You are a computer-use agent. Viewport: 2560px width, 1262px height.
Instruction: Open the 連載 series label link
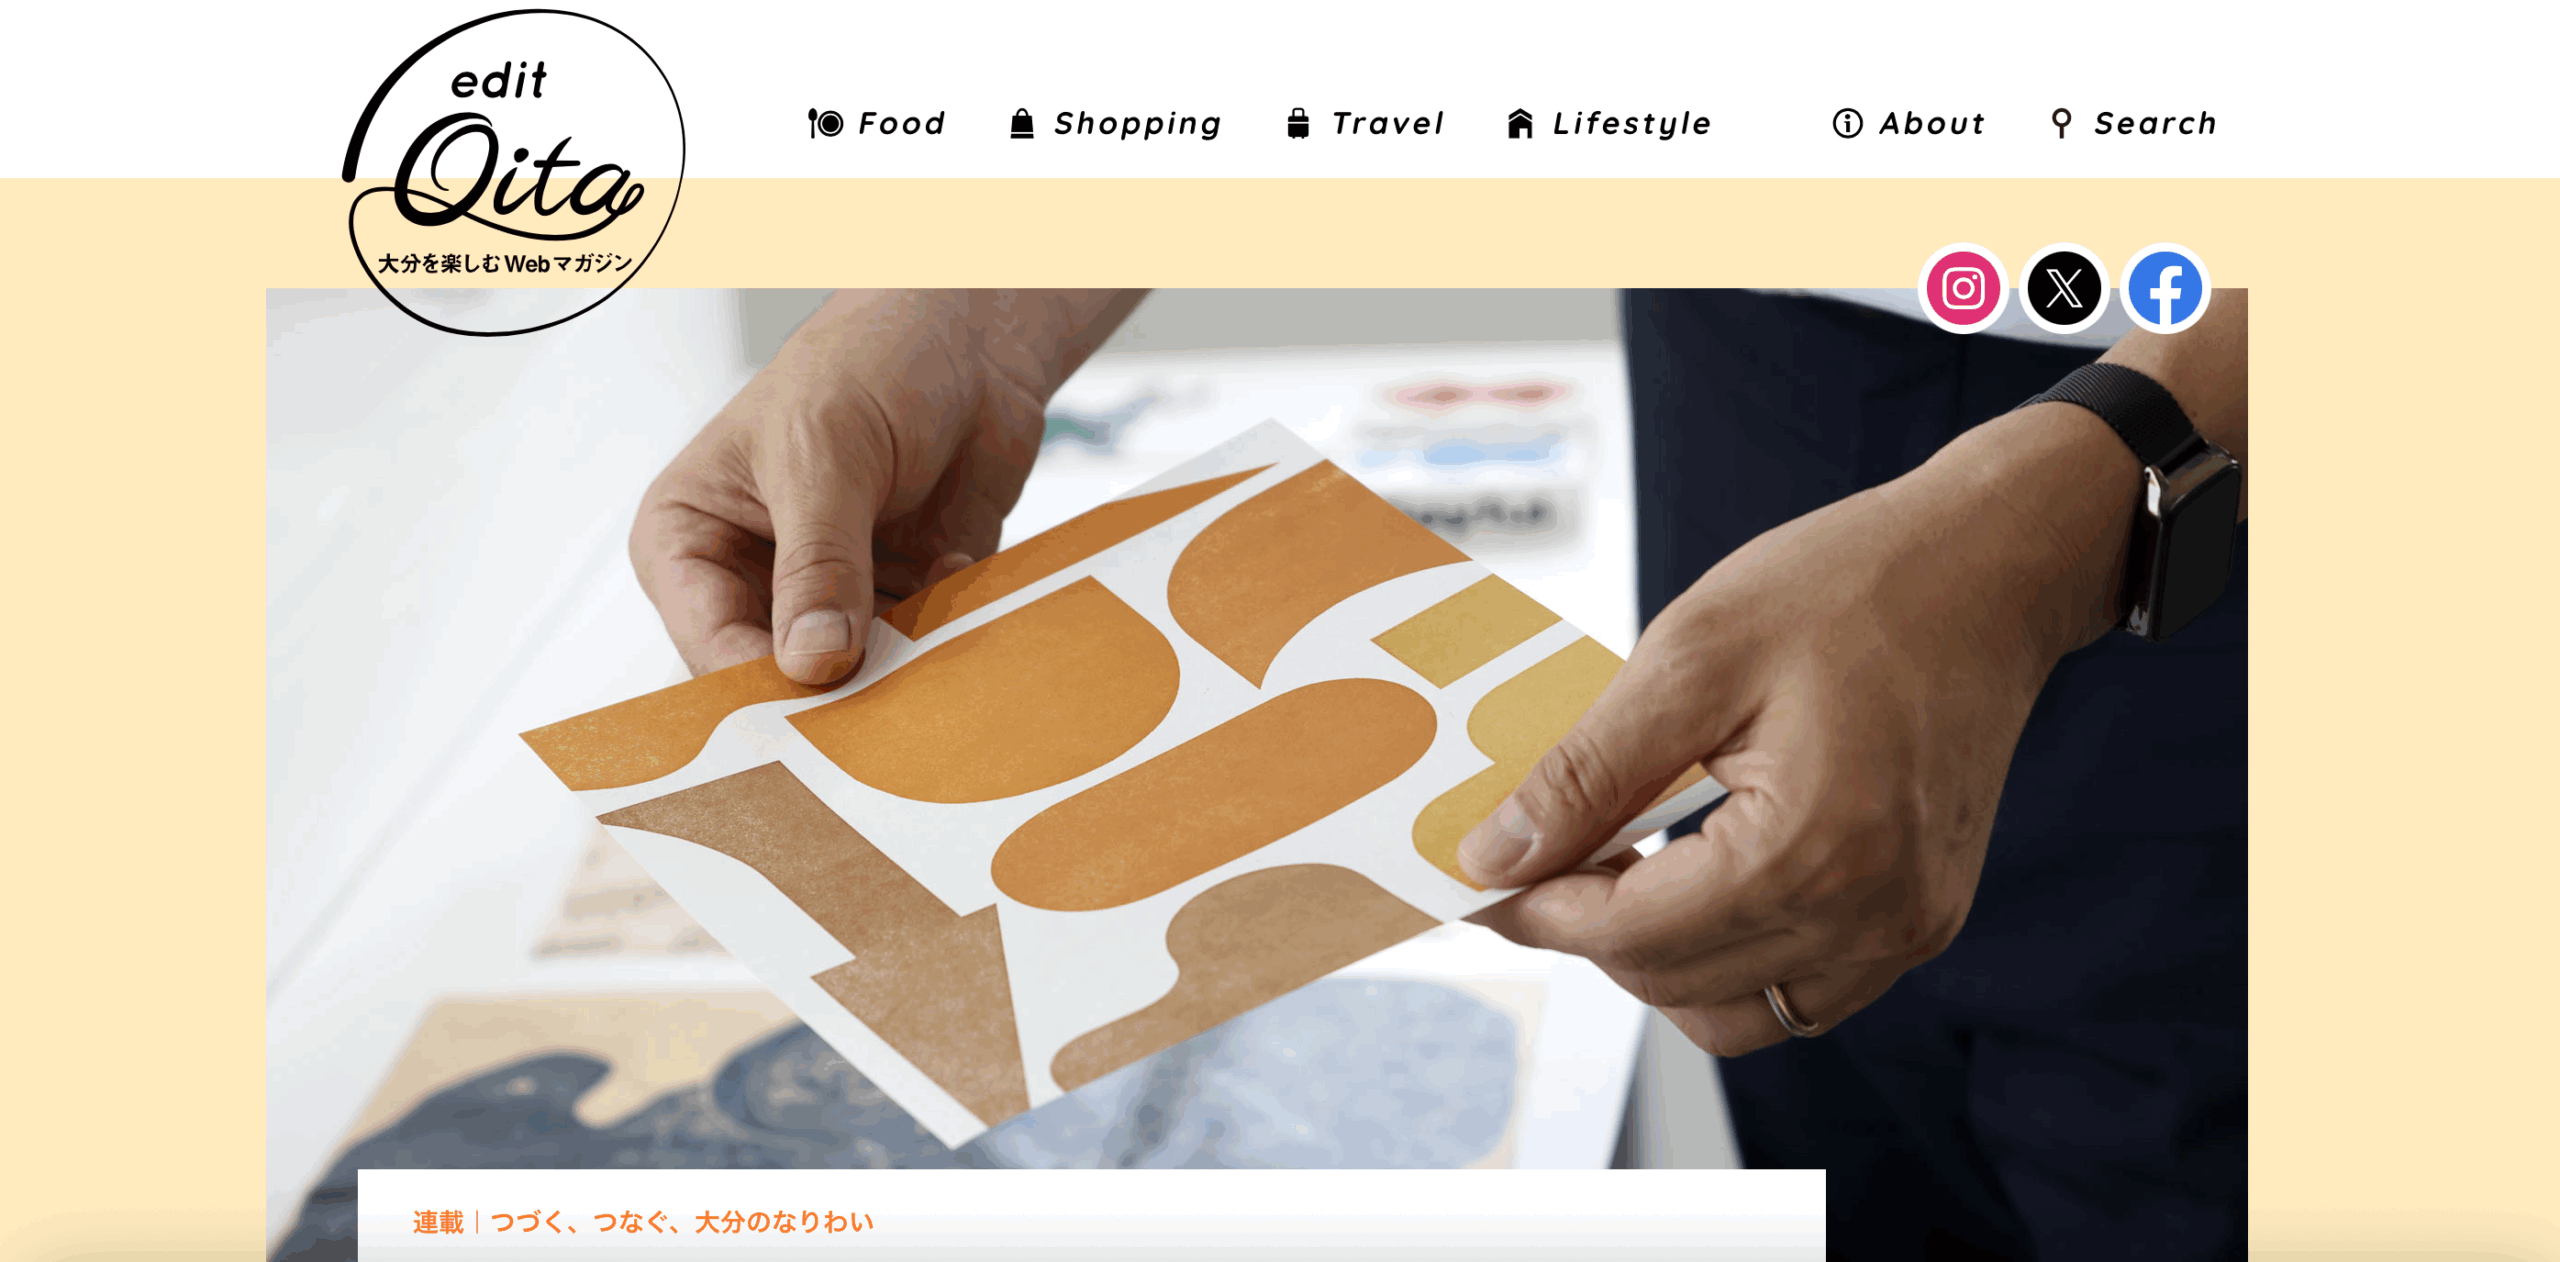point(438,1222)
